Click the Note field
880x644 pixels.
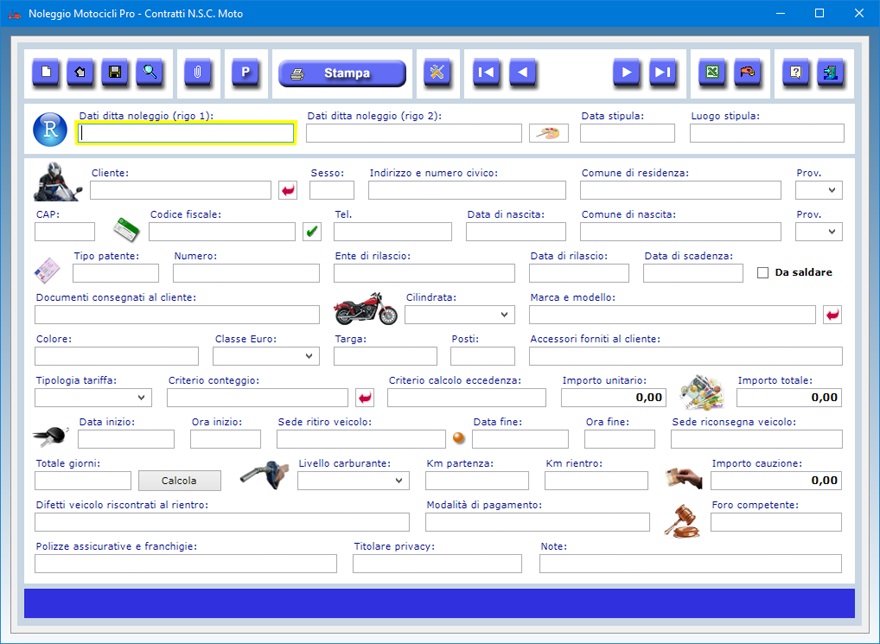(x=691, y=564)
